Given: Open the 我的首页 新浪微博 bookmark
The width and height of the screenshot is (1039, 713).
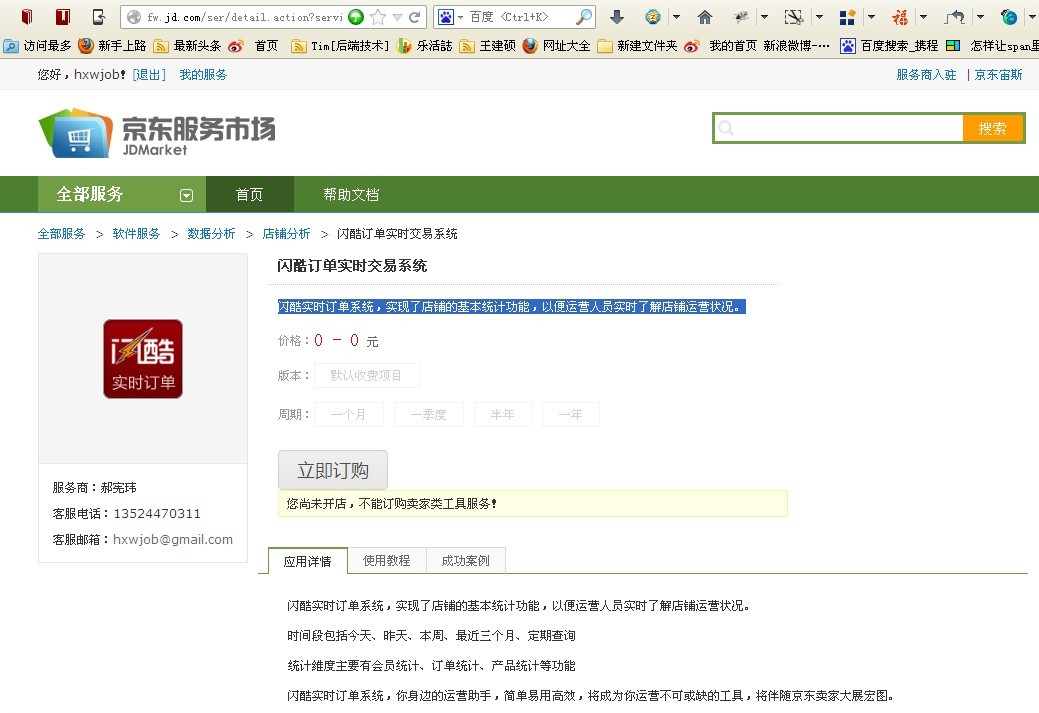Looking at the screenshot, I should [x=757, y=46].
